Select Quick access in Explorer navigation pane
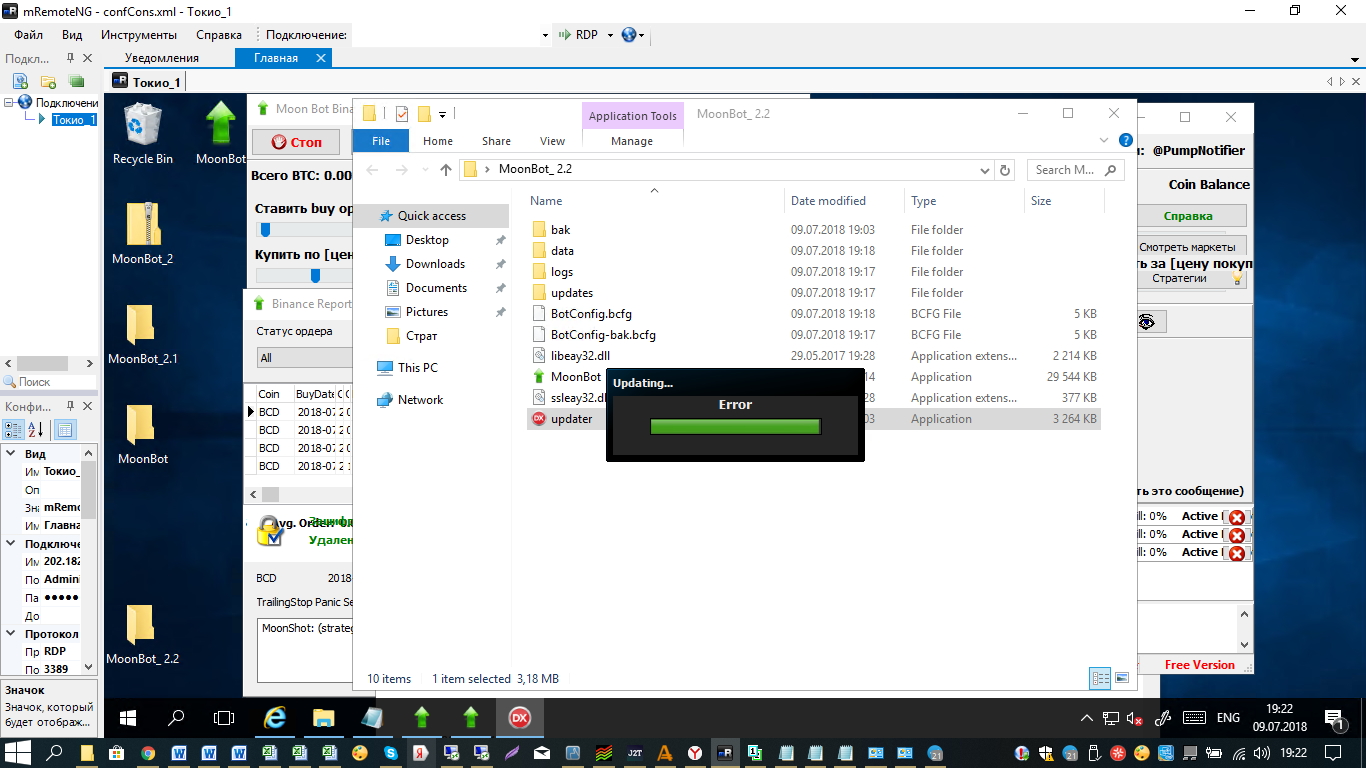The width and height of the screenshot is (1366, 768). (x=432, y=216)
